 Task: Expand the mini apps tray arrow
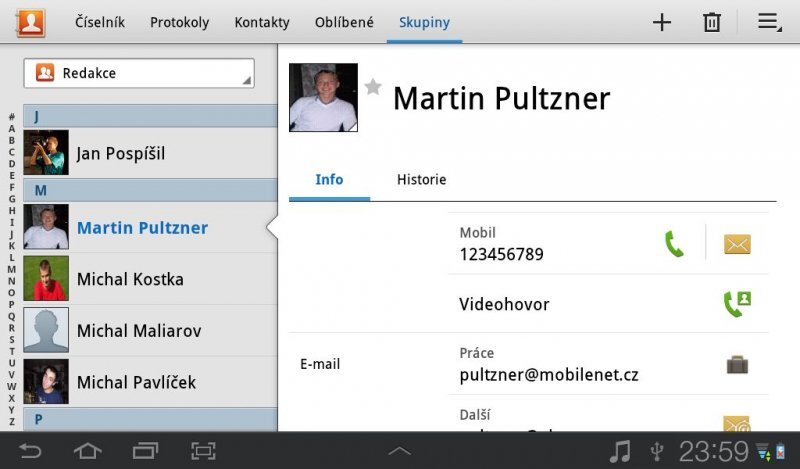(399, 451)
